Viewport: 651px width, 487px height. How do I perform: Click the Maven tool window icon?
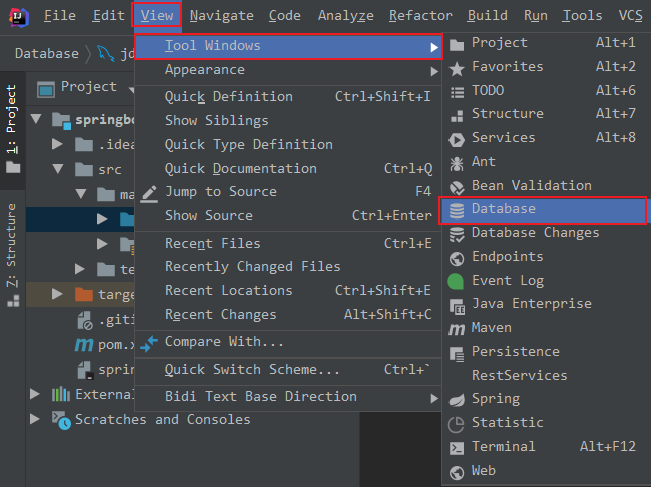[x=457, y=328]
